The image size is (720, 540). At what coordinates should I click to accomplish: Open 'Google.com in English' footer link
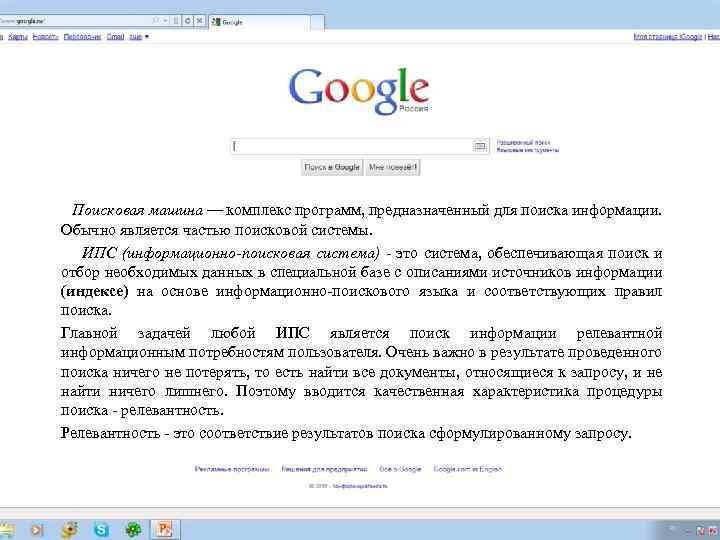coord(468,469)
